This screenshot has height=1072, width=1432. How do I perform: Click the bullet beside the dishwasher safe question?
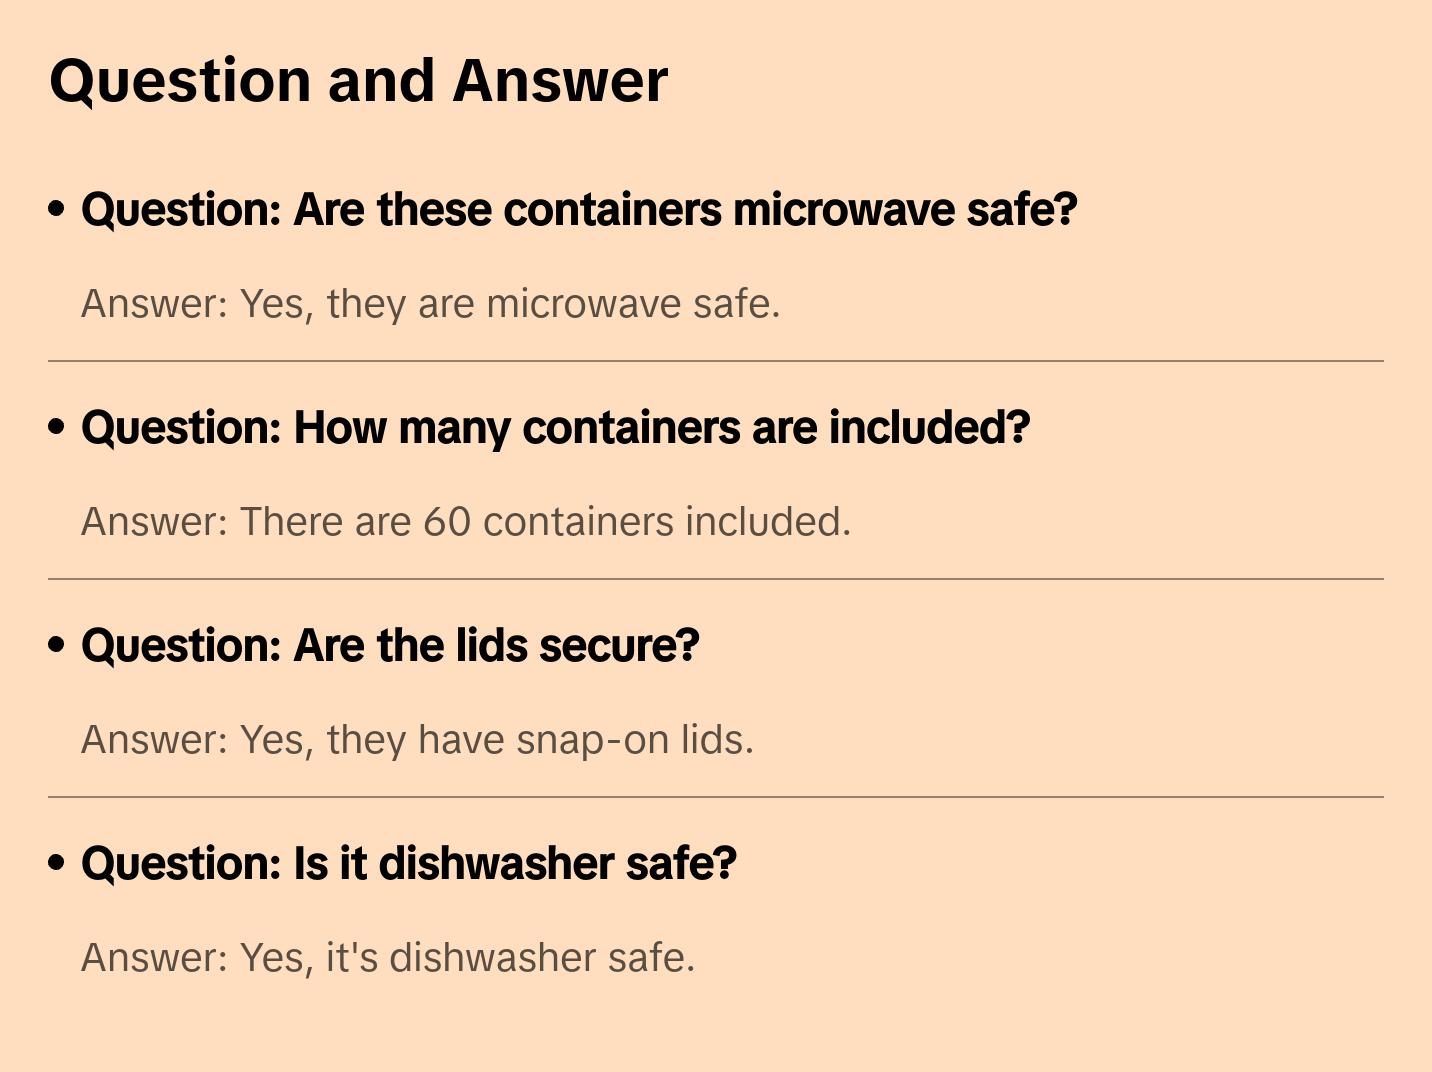(57, 863)
